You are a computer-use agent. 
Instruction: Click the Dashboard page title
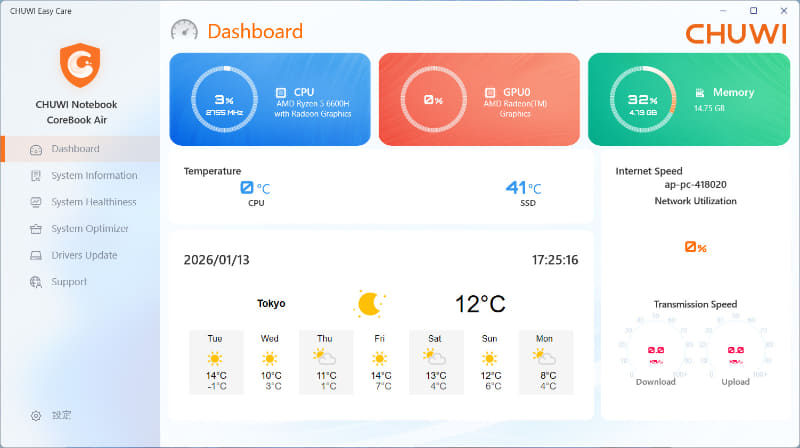[255, 32]
